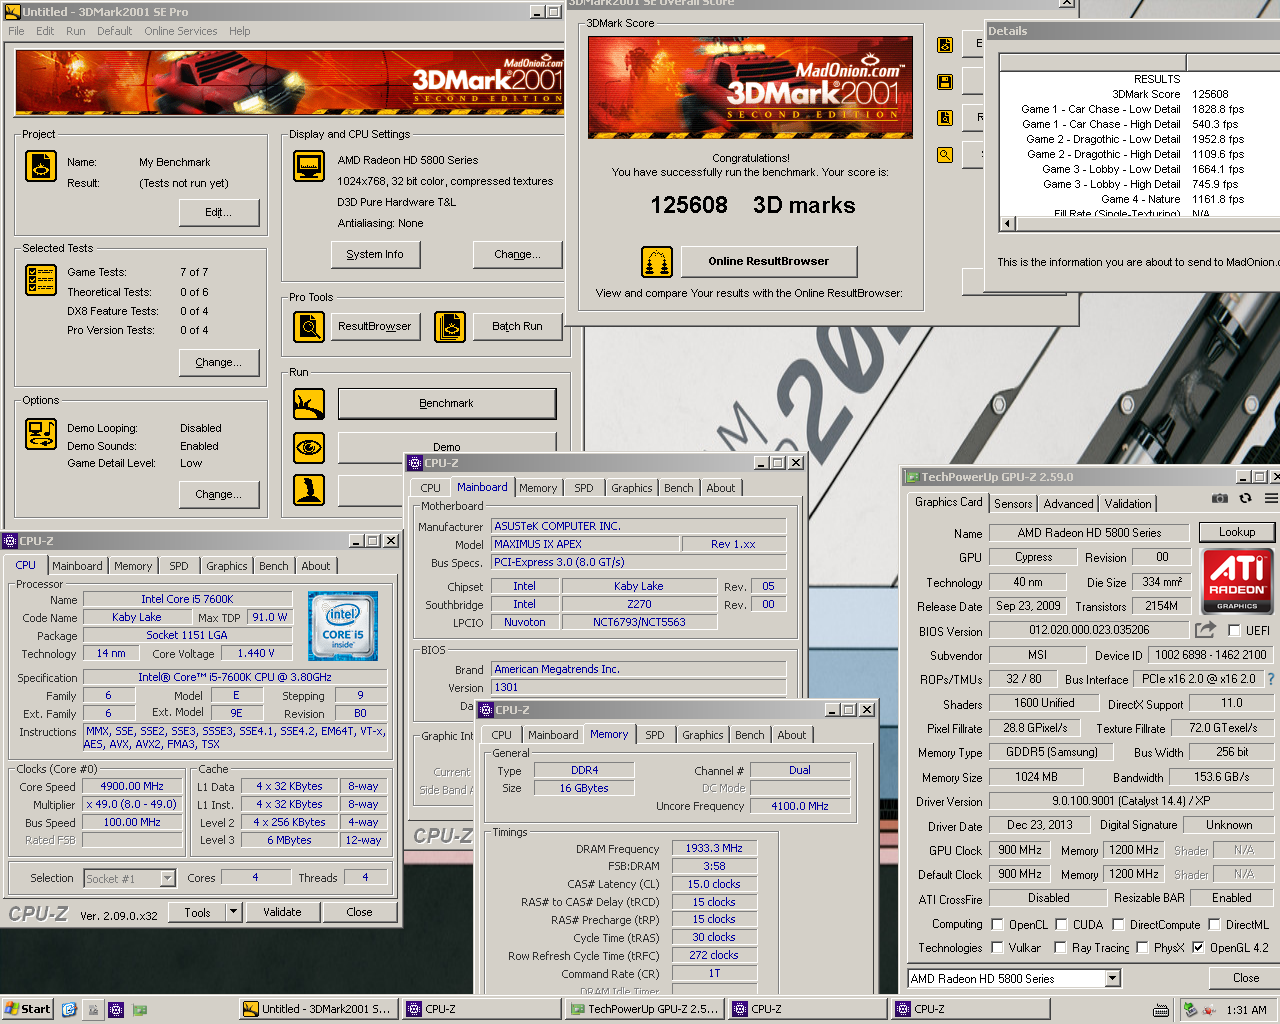The image size is (1280, 1024).
Task: Click the joystick icon below Demo icon
Action: [309, 490]
